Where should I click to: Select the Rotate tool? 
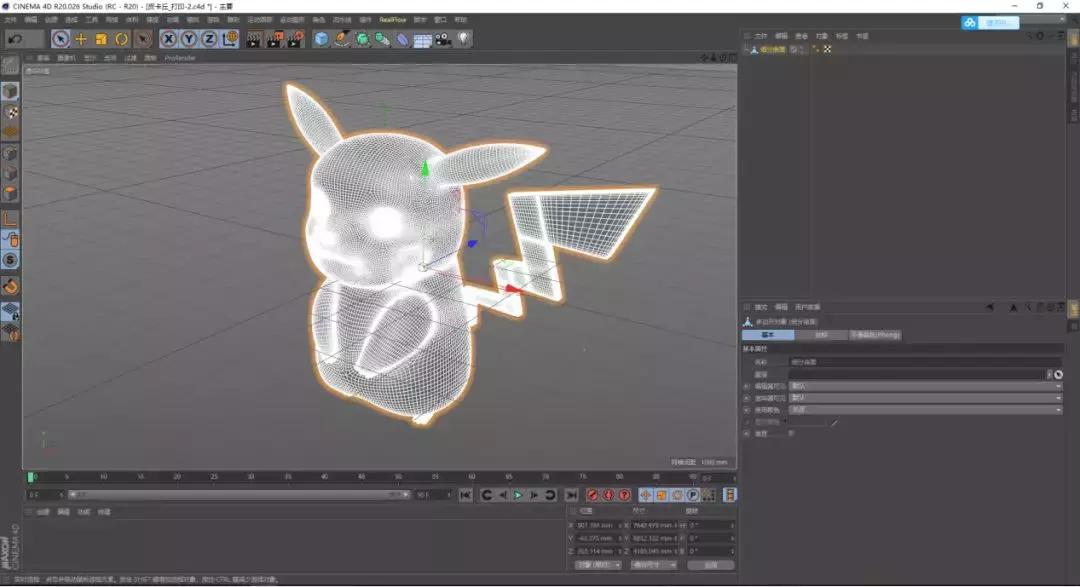point(123,39)
